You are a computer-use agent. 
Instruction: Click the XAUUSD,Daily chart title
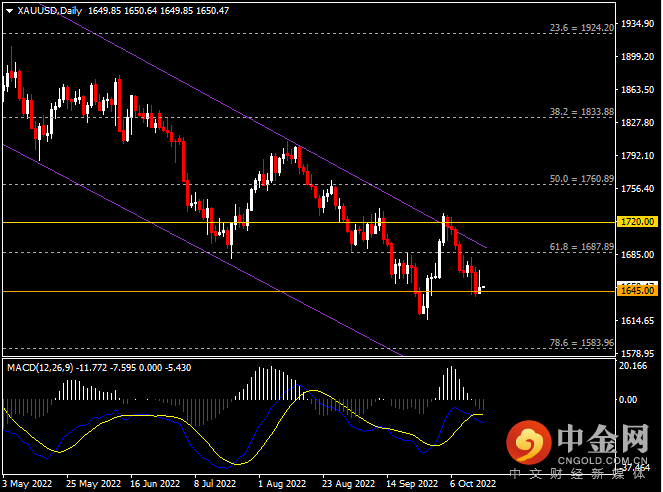tap(49, 11)
